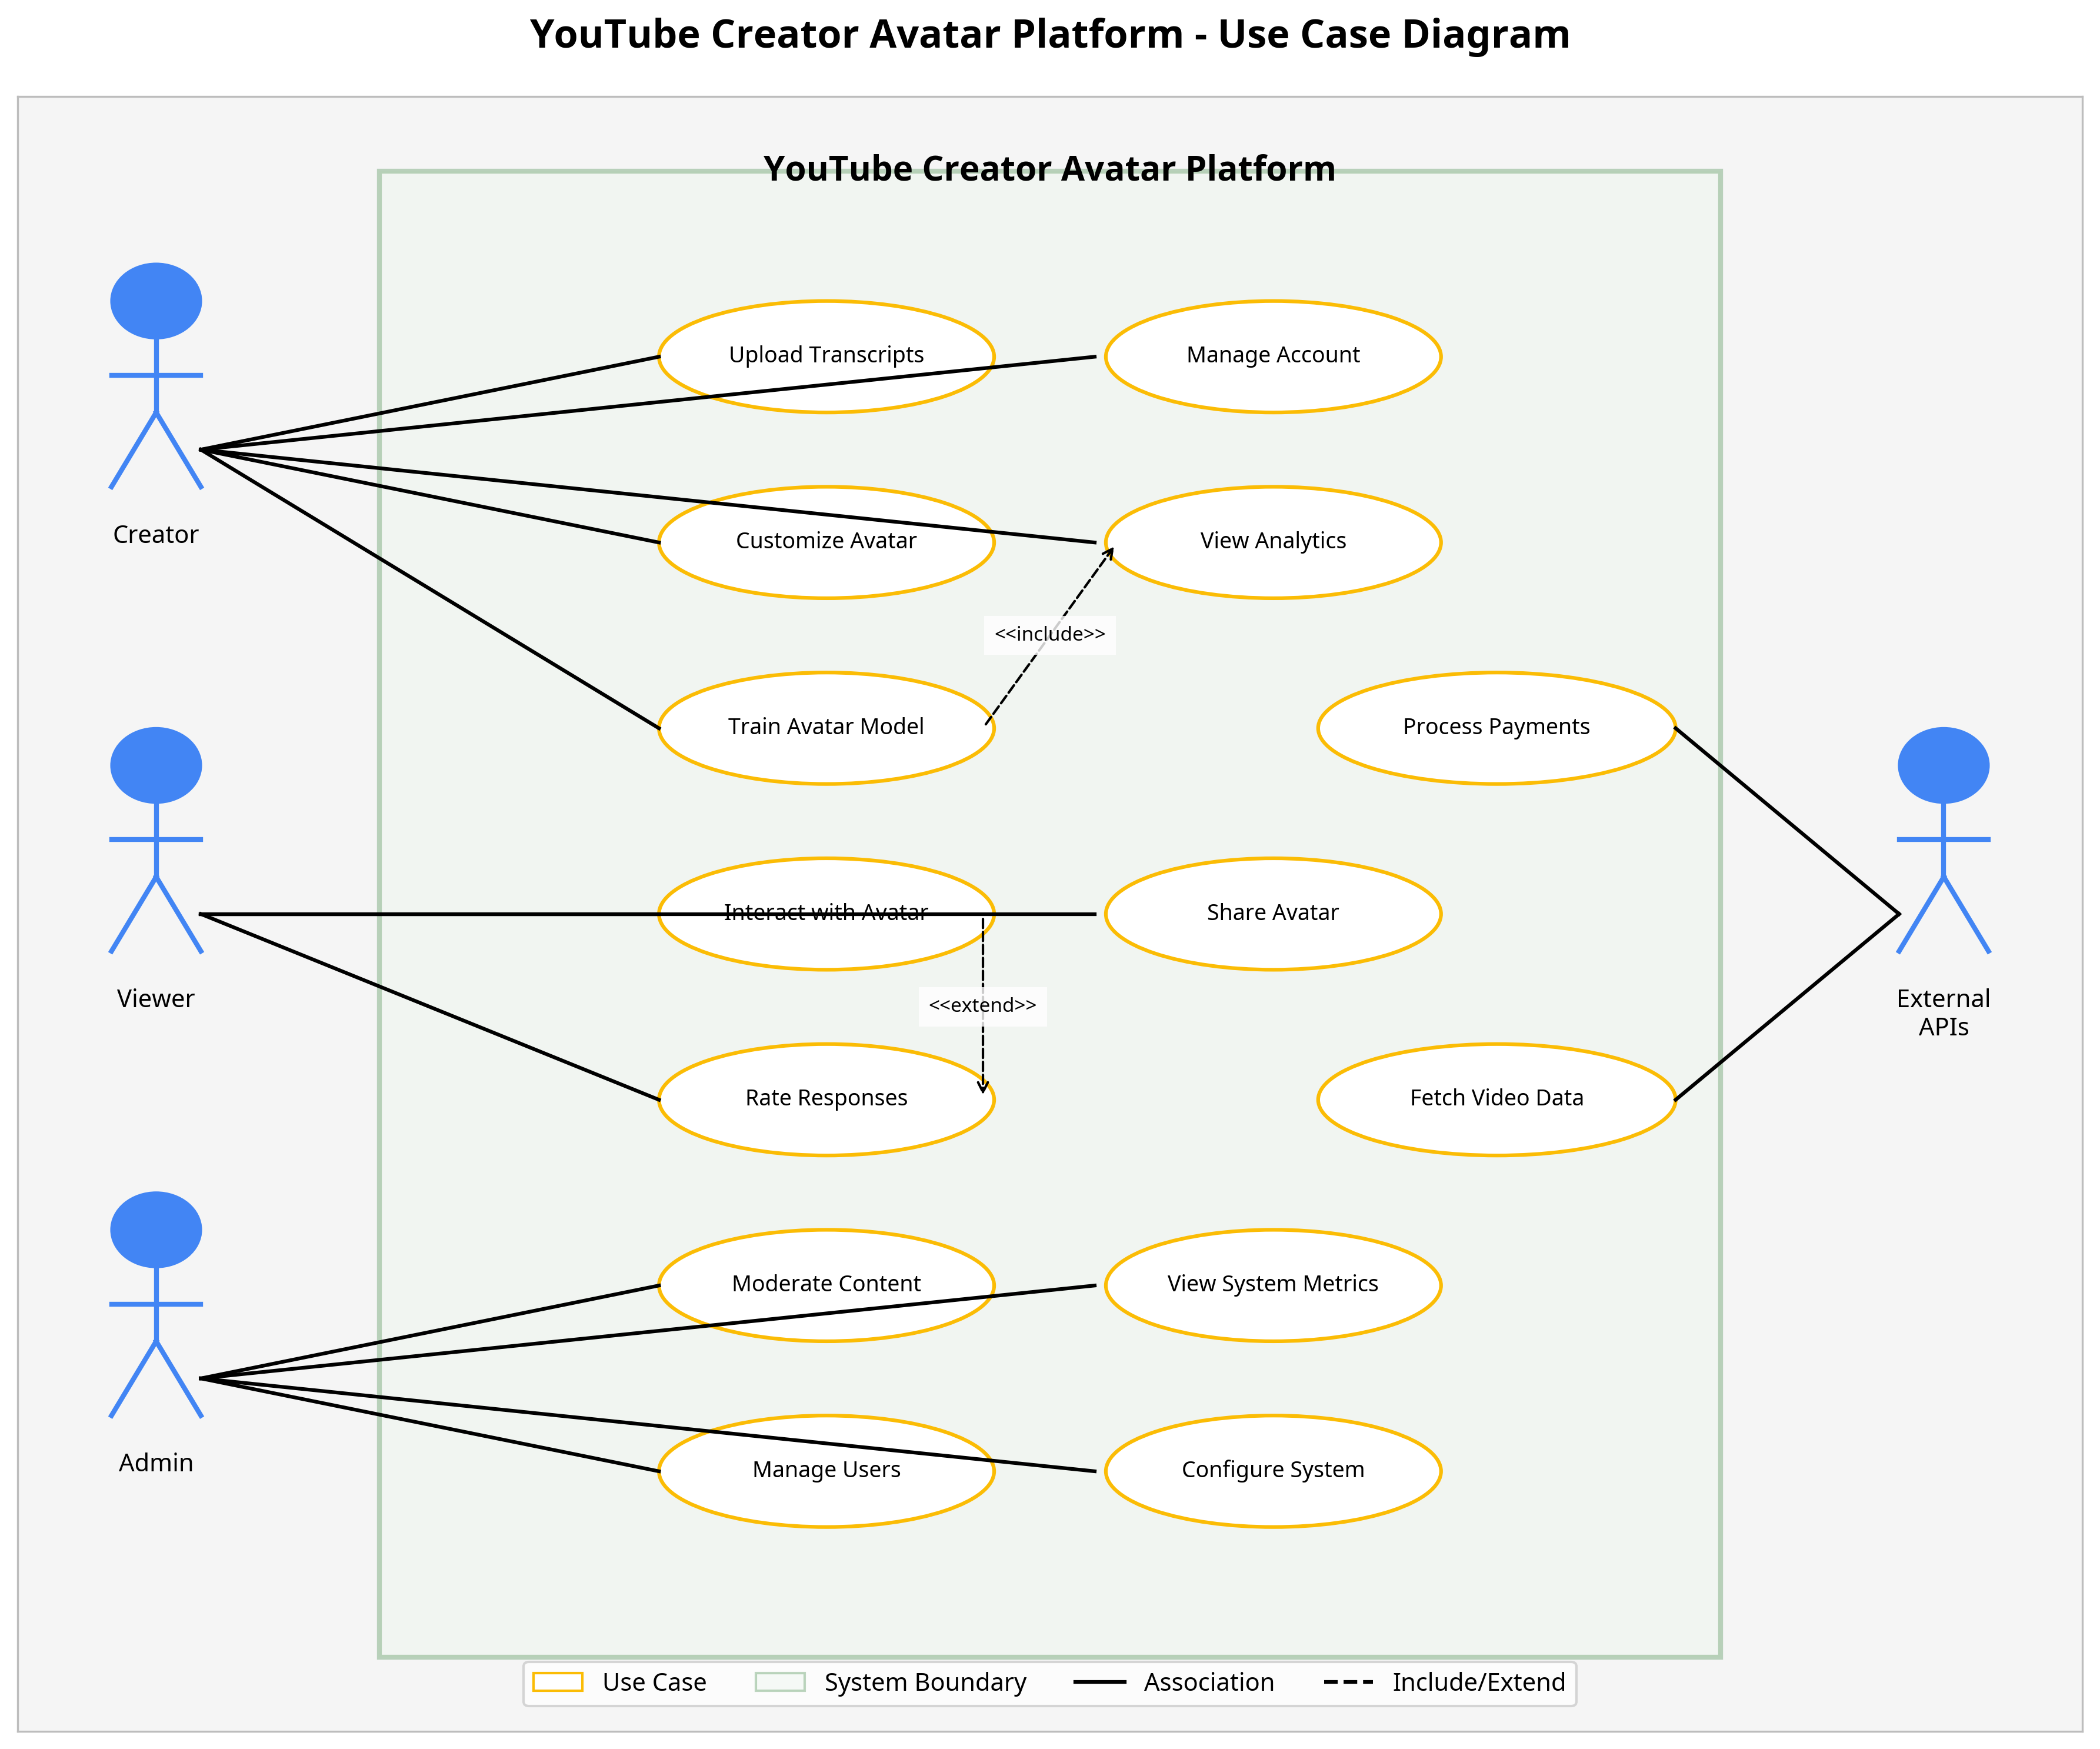The height and width of the screenshot is (1749, 2100).
Task: Select the Manage Account use case
Action: (x=1273, y=356)
